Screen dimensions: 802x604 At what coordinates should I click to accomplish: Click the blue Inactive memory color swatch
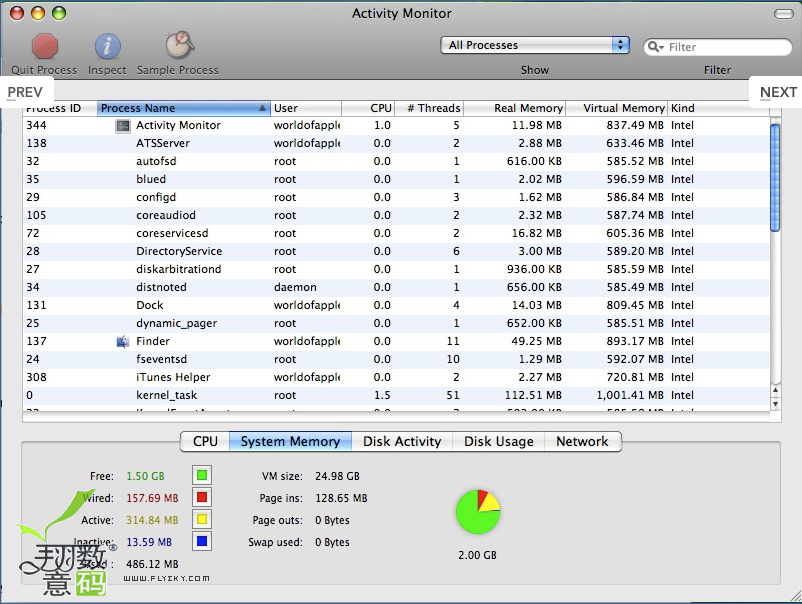pyautogui.click(x=202, y=541)
